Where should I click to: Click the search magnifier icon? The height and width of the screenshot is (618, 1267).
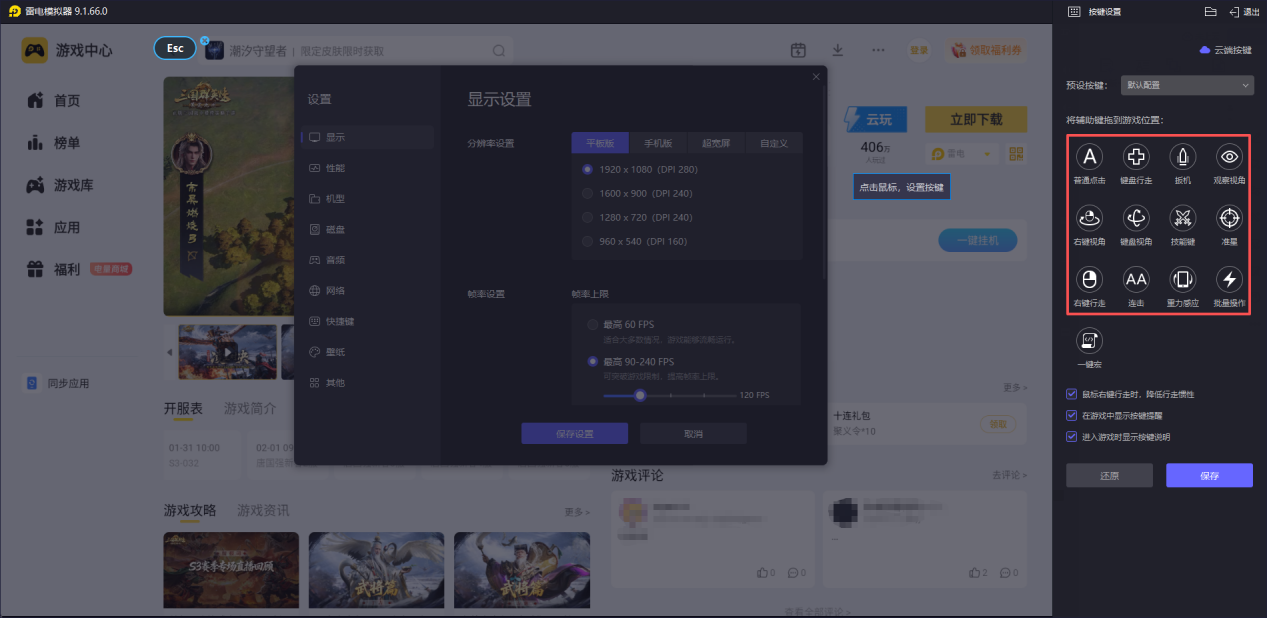click(x=499, y=50)
